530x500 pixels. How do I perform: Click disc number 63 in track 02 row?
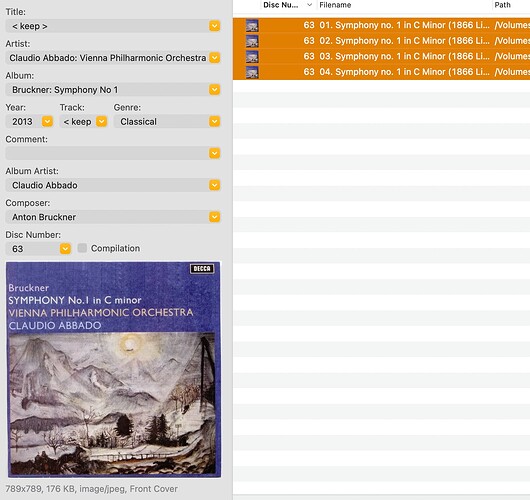(x=309, y=41)
